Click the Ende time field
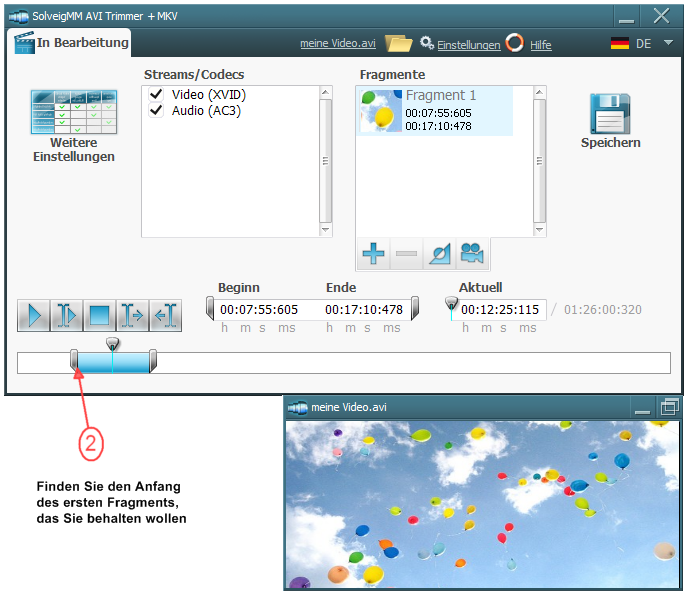Image resolution: width=688 pixels, height=595 pixels. 364,310
